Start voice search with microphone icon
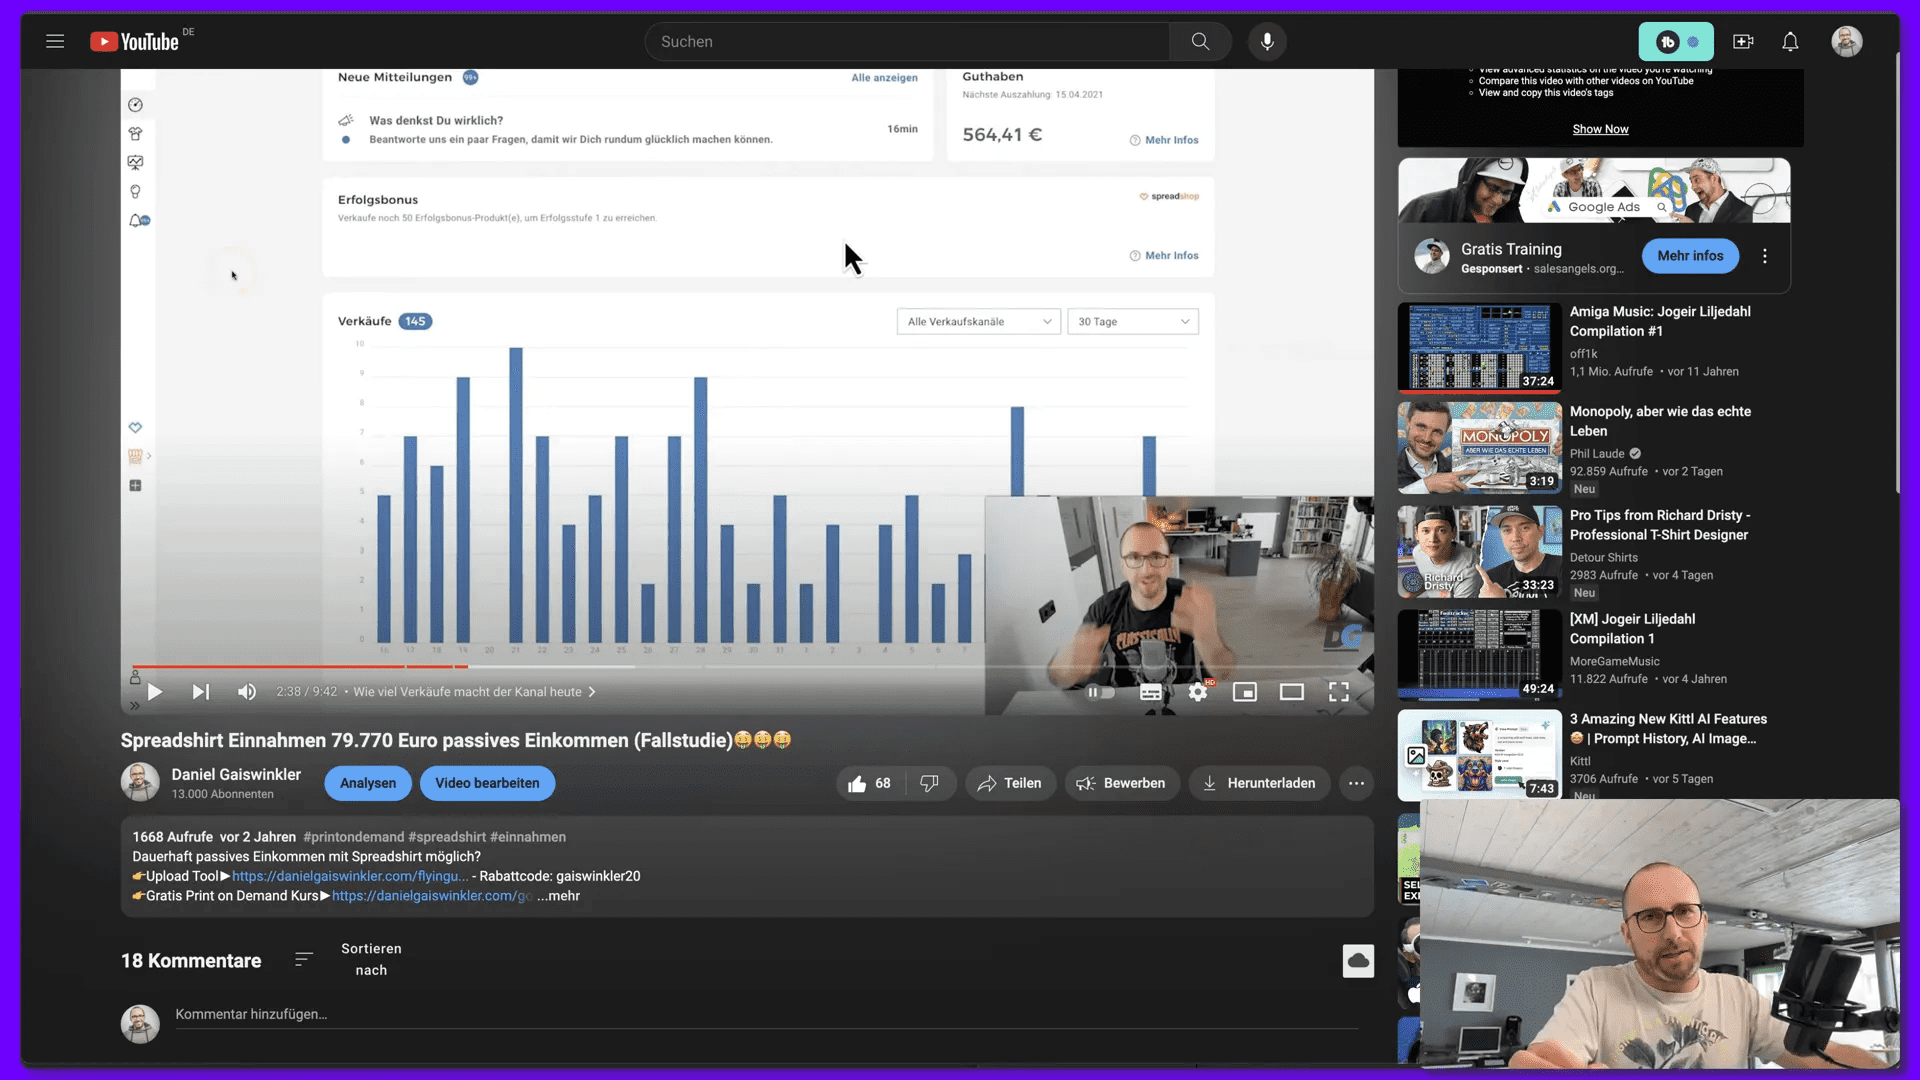The image size is (1920, 1080). point(1267,41)
